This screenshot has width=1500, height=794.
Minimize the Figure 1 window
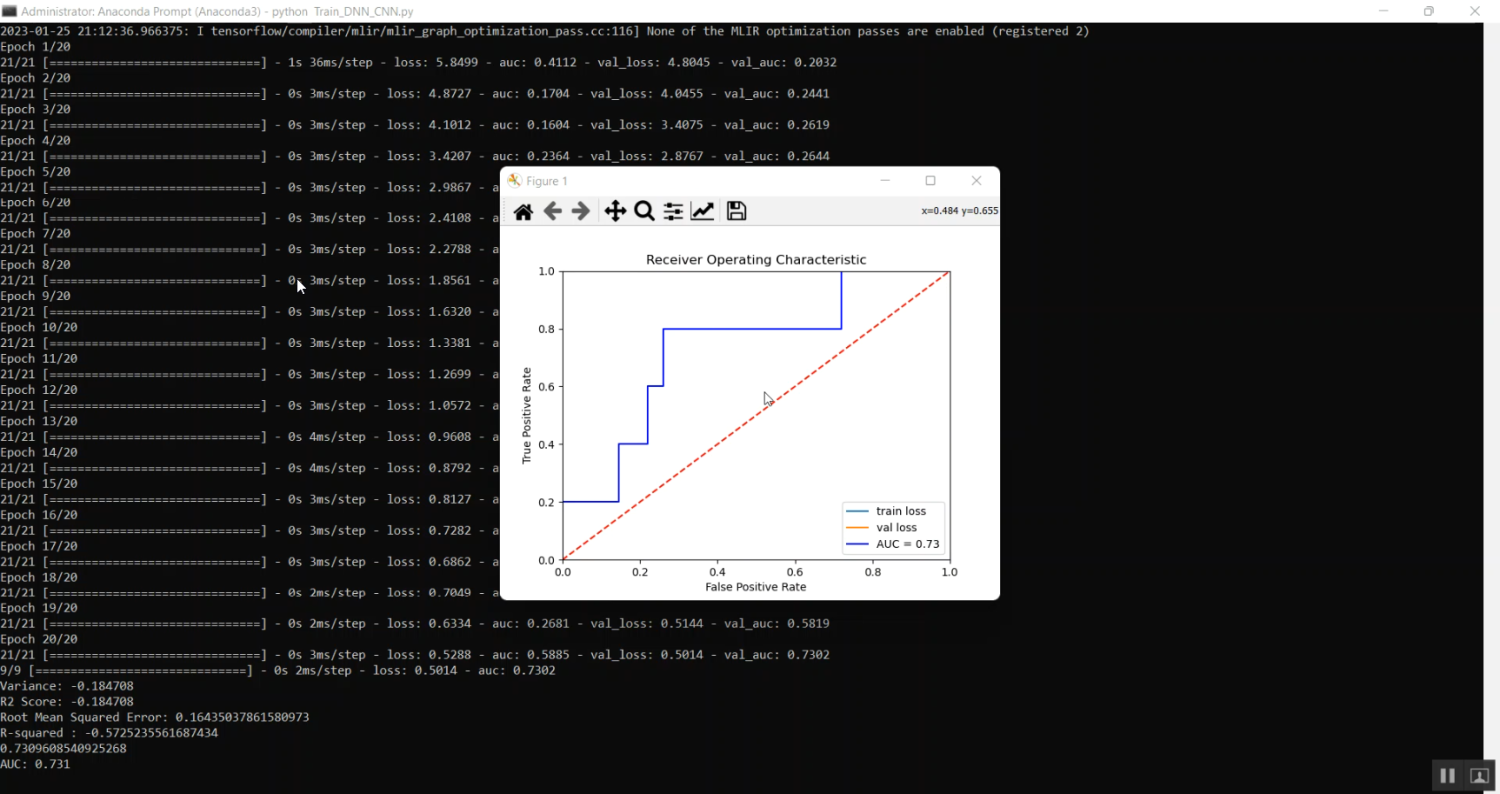coord(885,180)
